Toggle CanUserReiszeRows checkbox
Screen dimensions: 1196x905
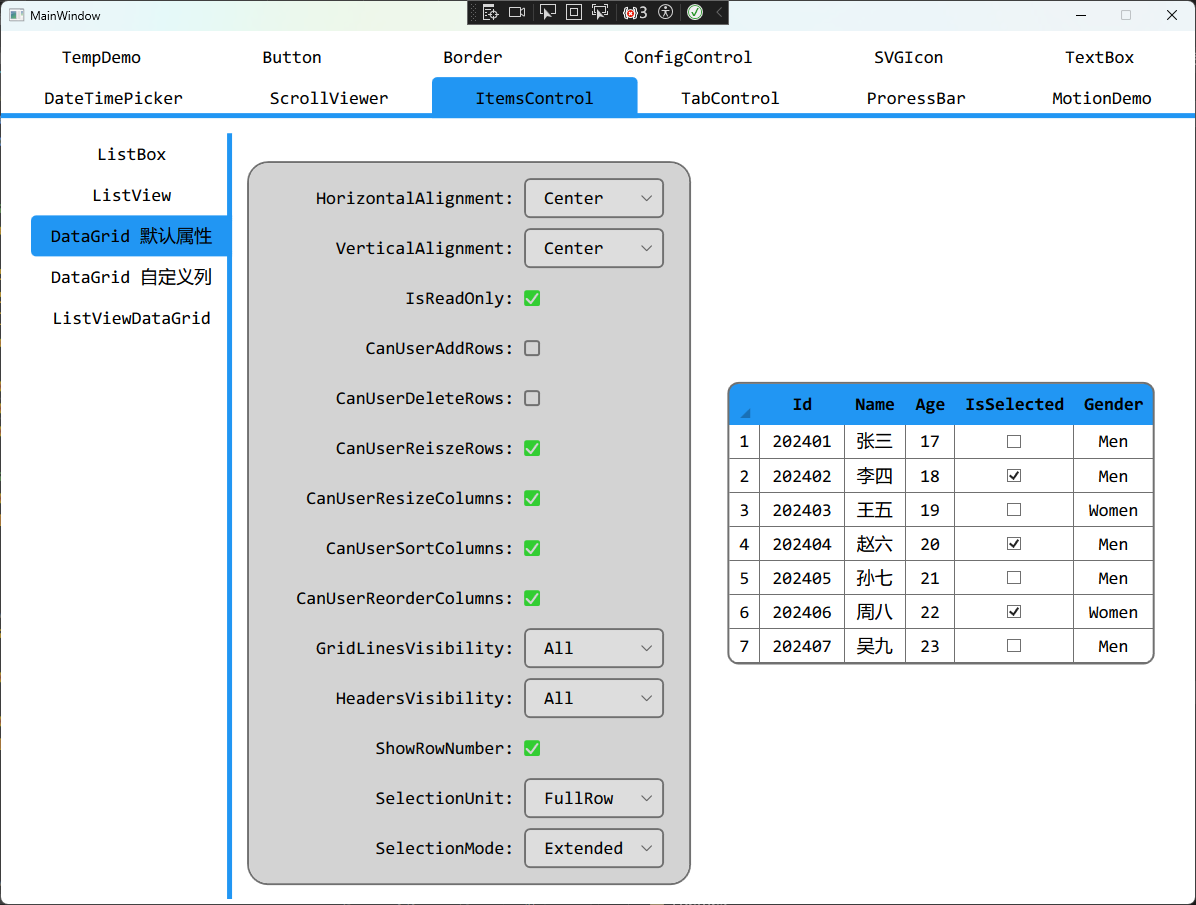pos(532,449)
